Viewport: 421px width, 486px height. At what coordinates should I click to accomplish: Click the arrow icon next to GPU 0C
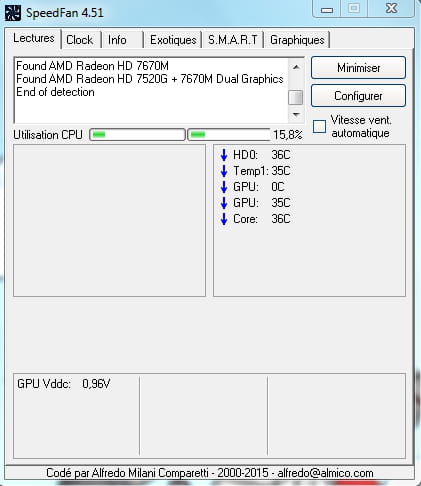click(224, 187)
